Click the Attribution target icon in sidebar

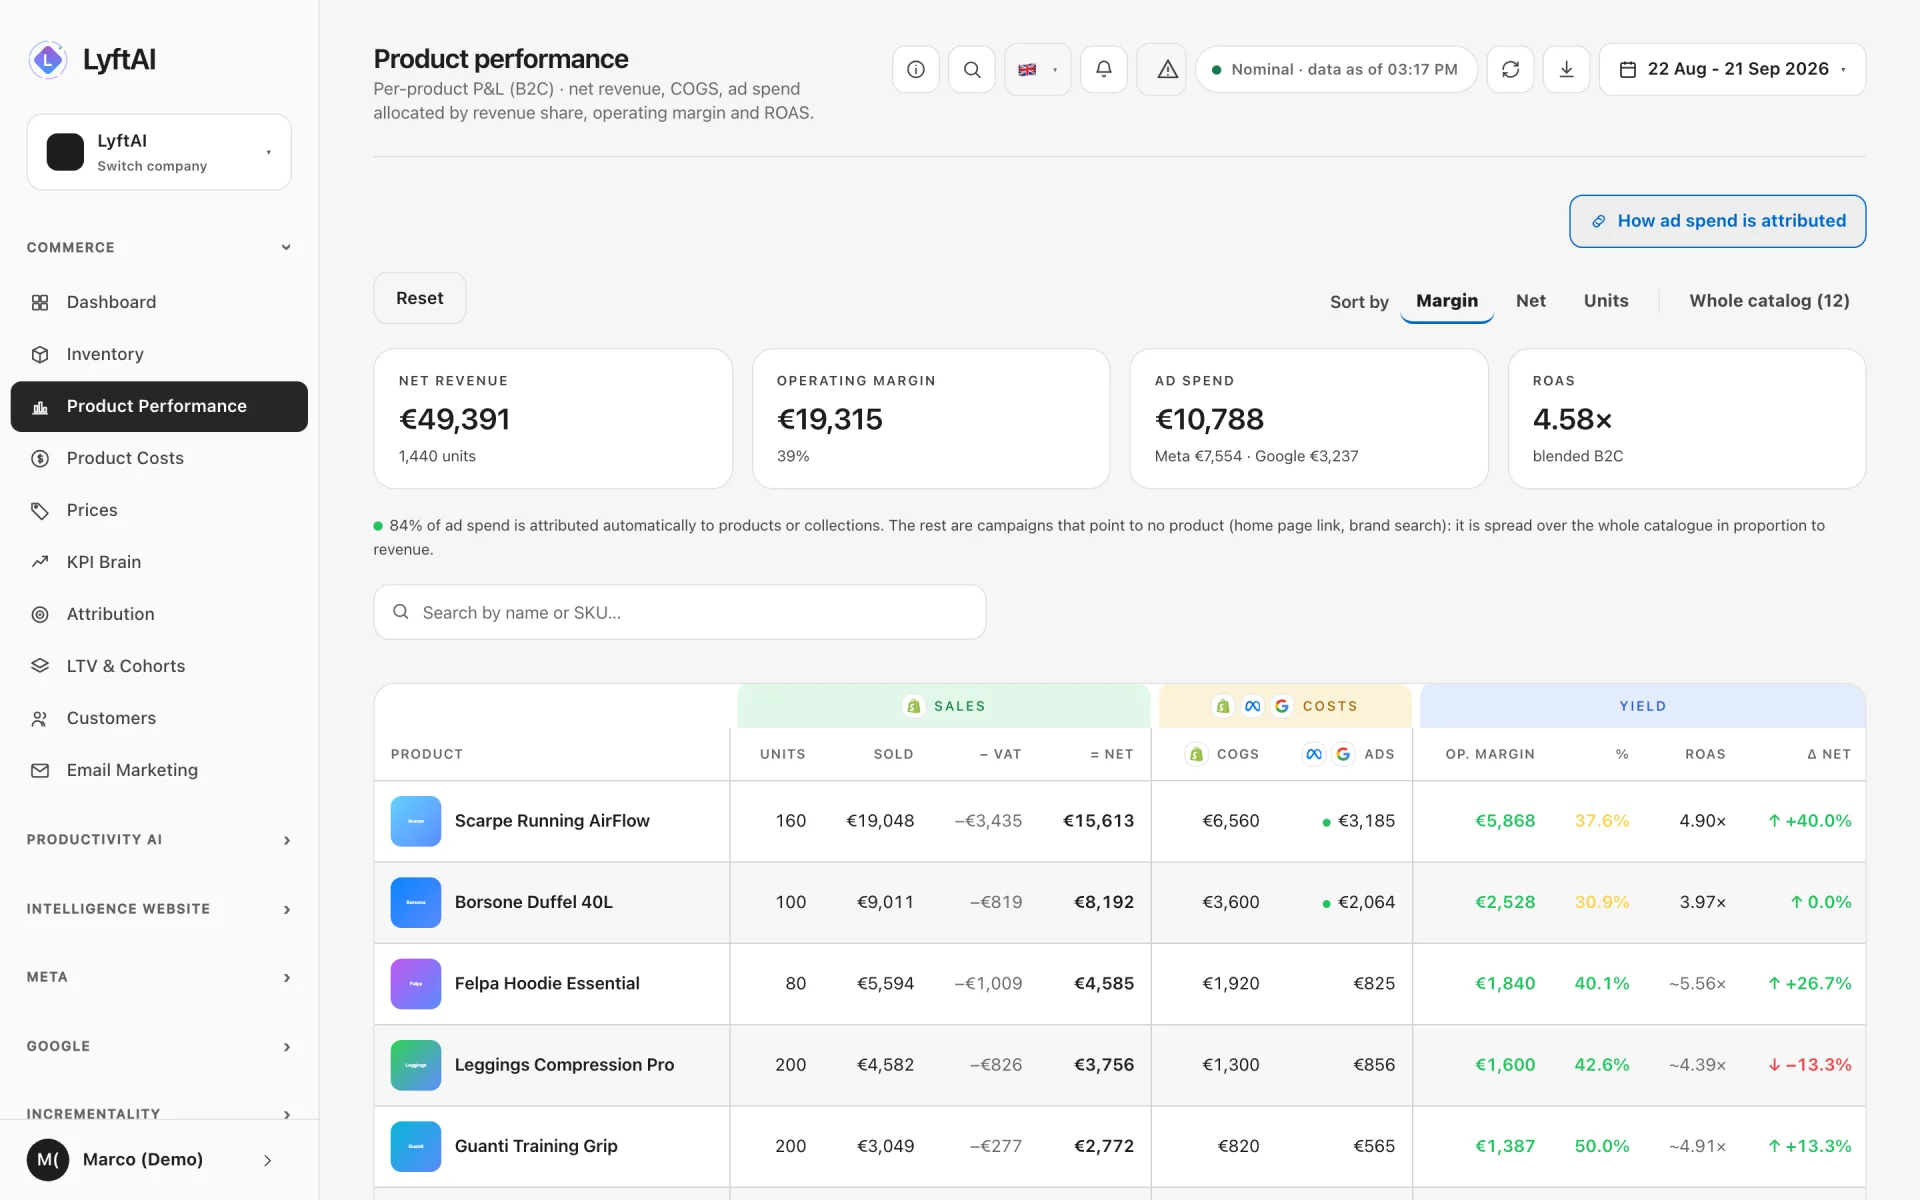pyautogui.click(x=40, y=614)
